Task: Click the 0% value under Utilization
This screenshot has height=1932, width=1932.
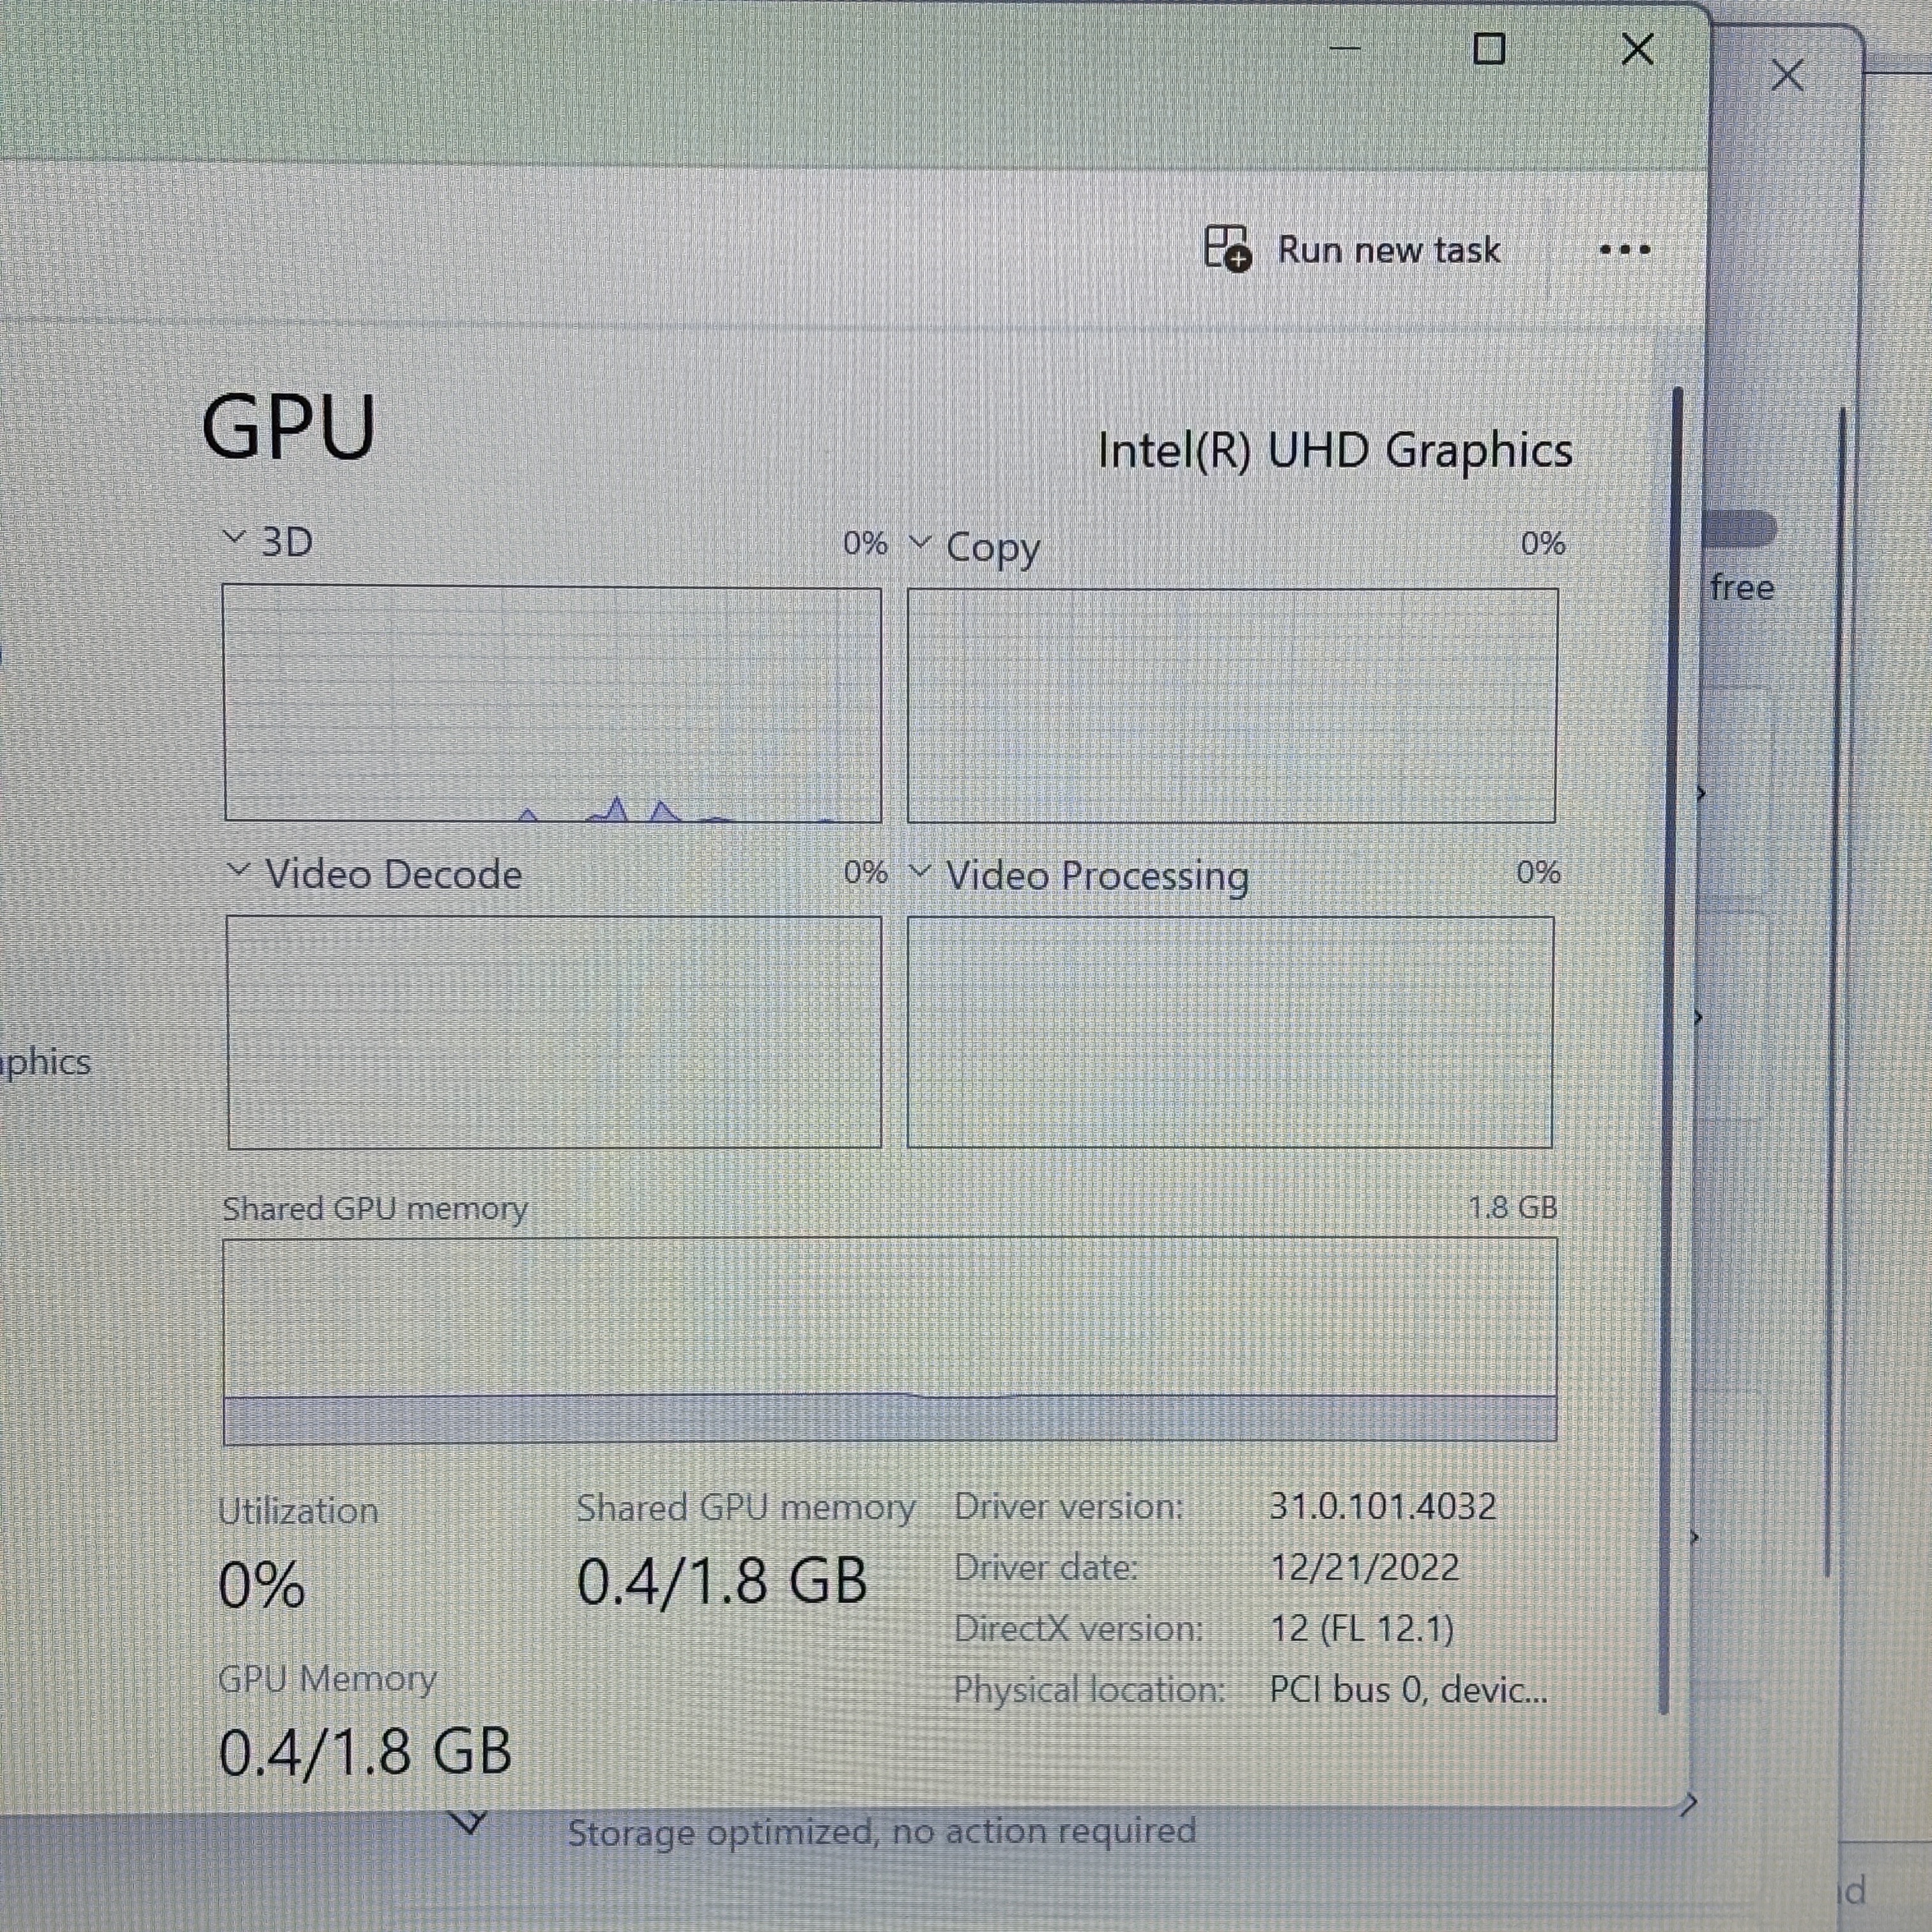Action: pyautogui.click(x=261, y=1585)
